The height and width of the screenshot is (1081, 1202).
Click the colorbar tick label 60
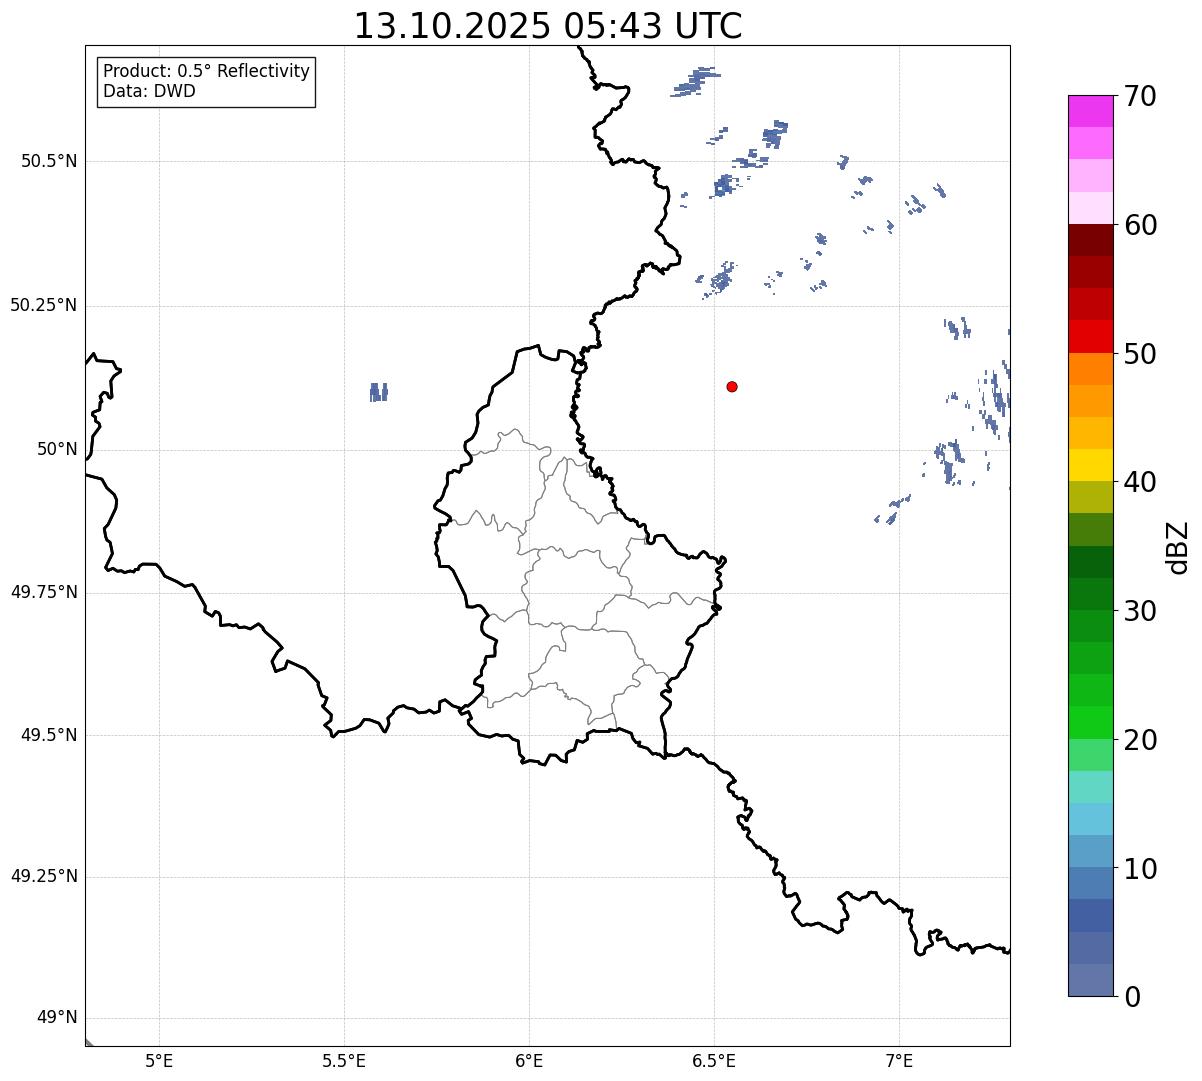click(1140, 225)
